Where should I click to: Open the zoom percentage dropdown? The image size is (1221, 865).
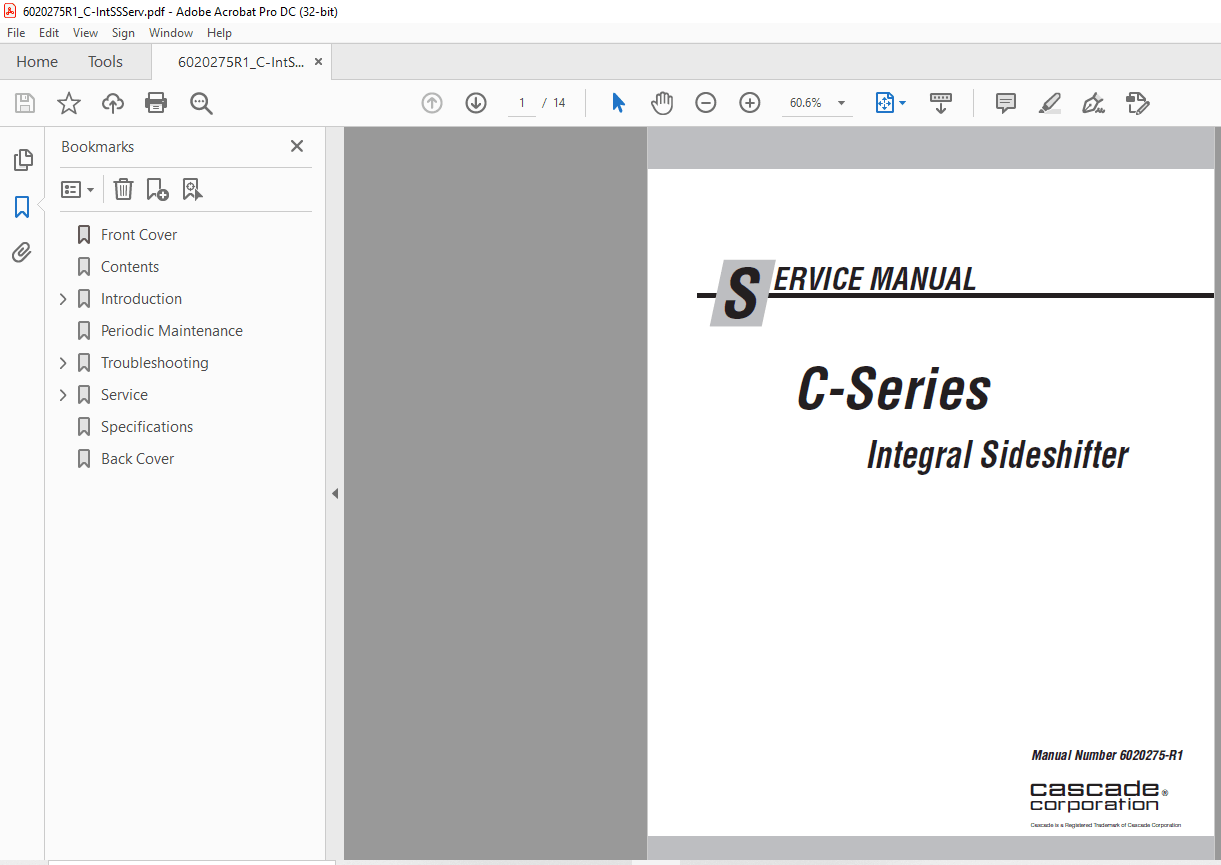tap(841, 103)
